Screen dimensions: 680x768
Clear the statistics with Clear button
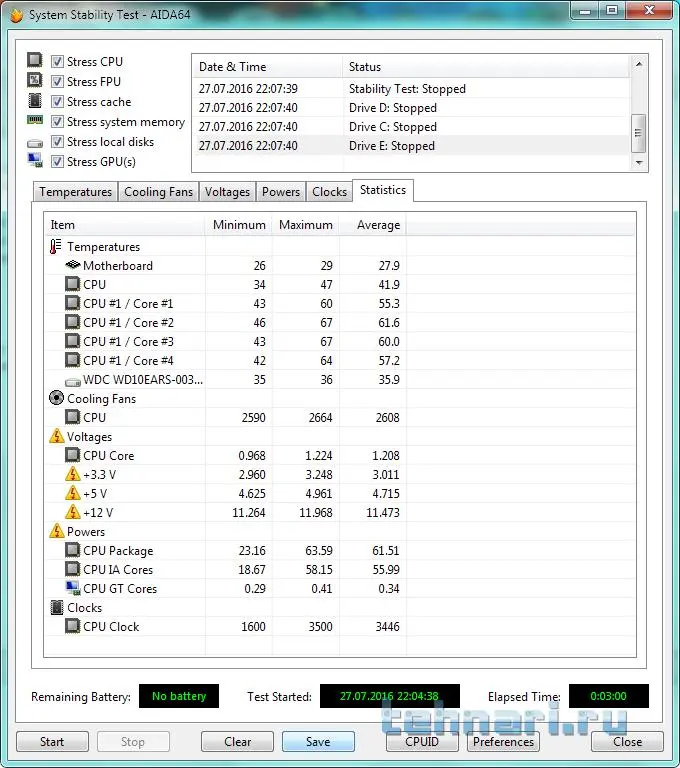click(x=237, y=742)
